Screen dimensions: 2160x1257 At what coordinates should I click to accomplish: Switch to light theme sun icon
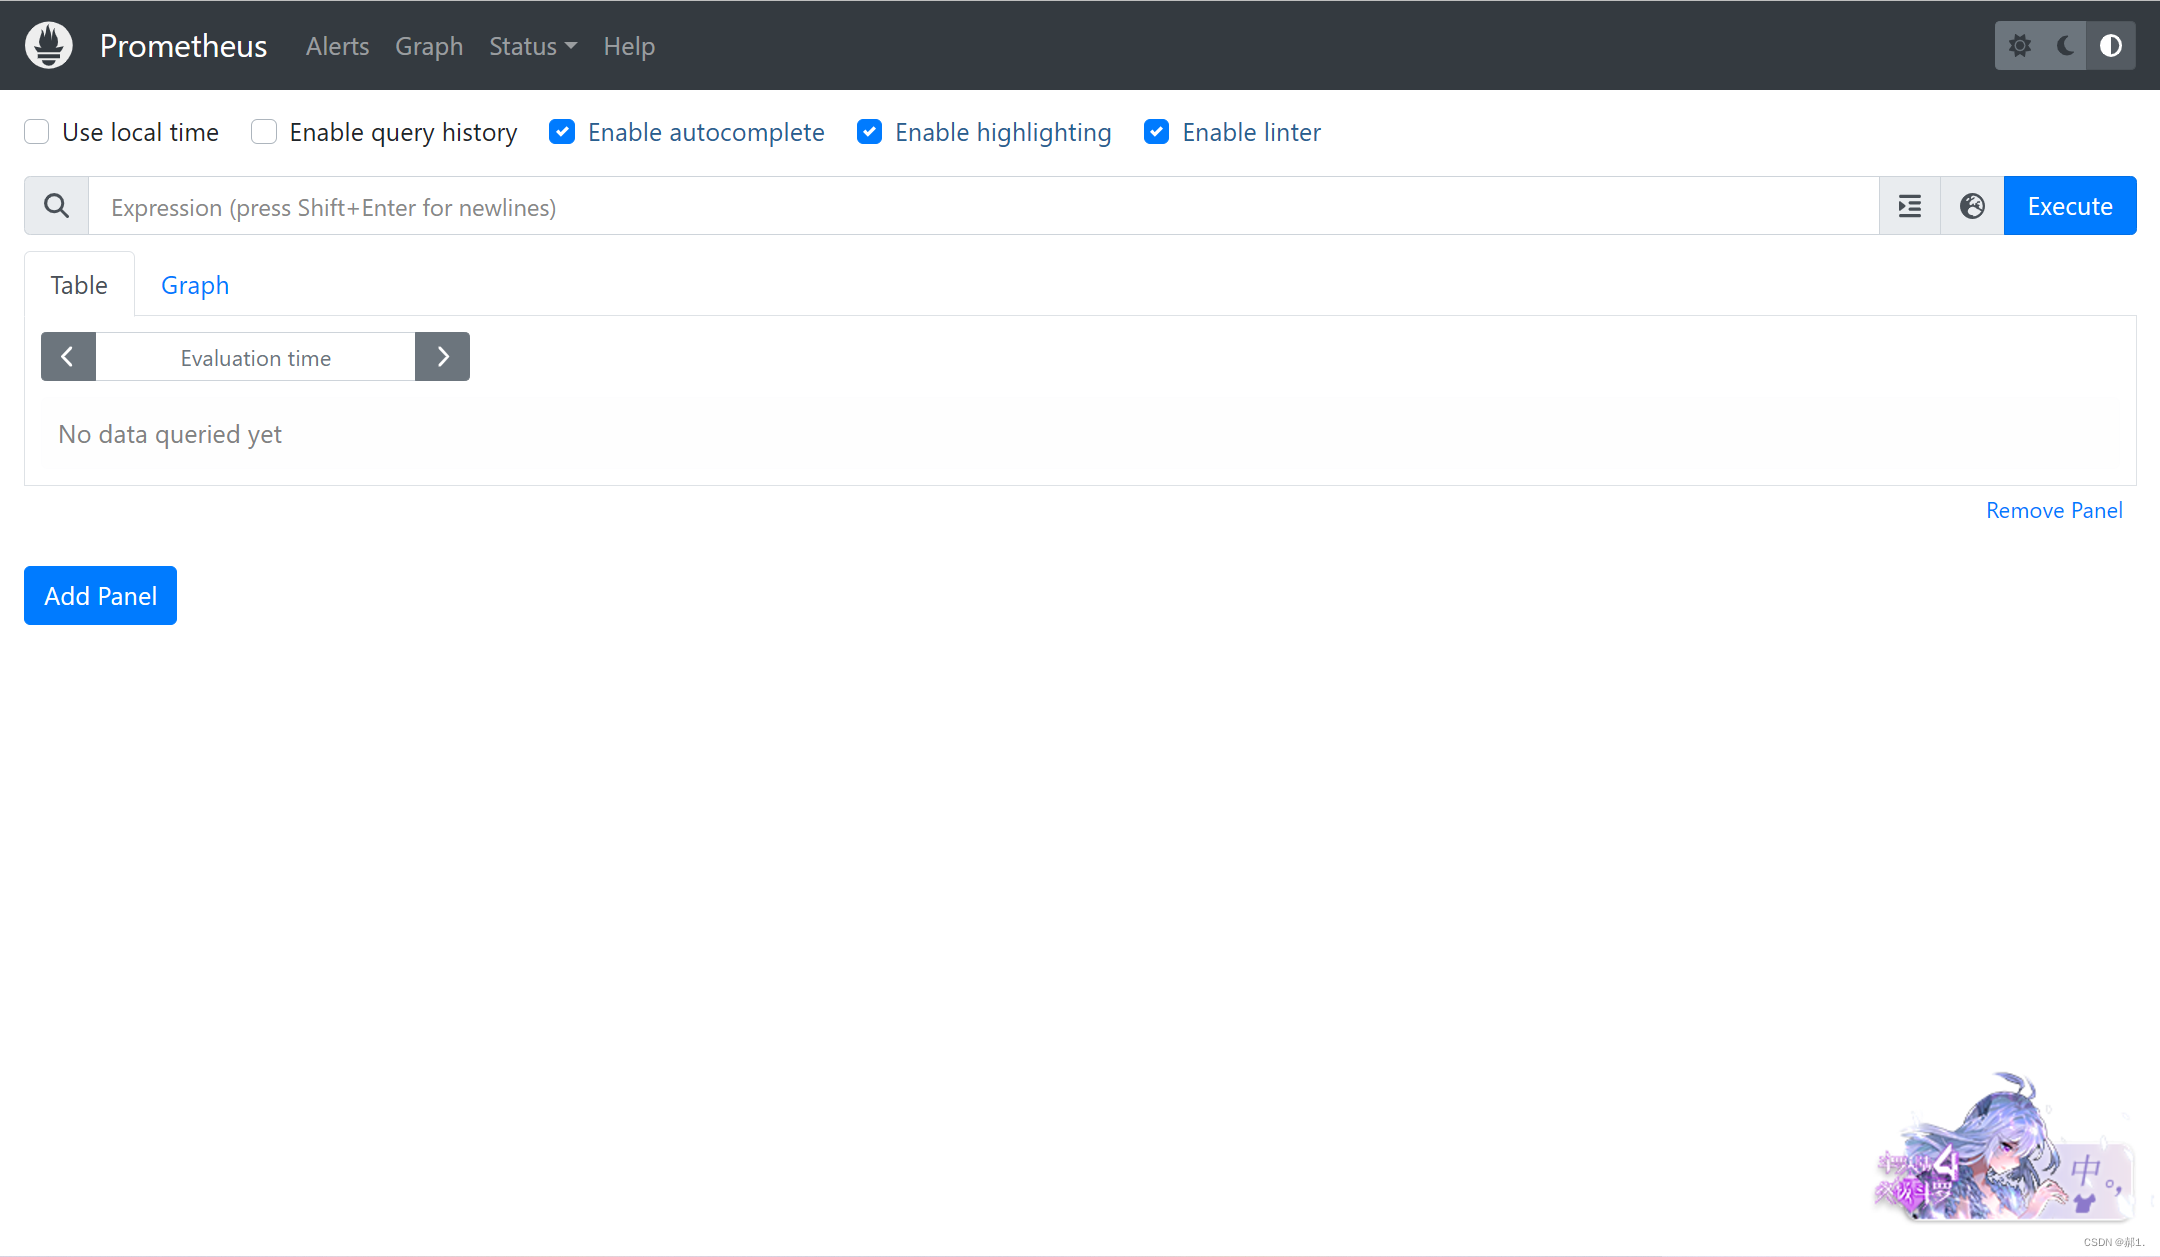[2019, 46]
